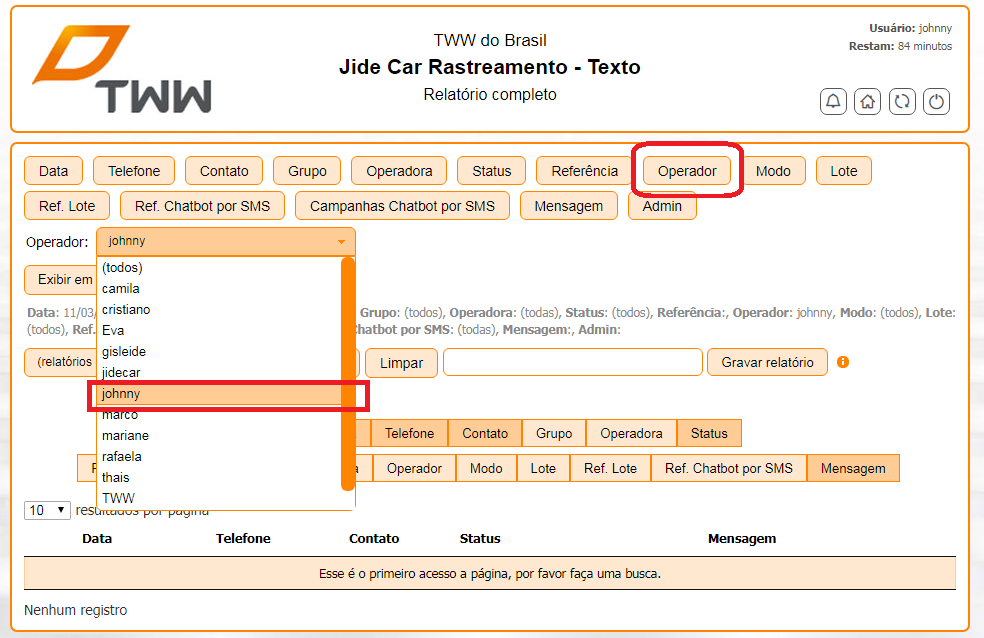This screenshot has width=984, height=638.
Task: Choose johnny in operator list
Action: (220, 393)
